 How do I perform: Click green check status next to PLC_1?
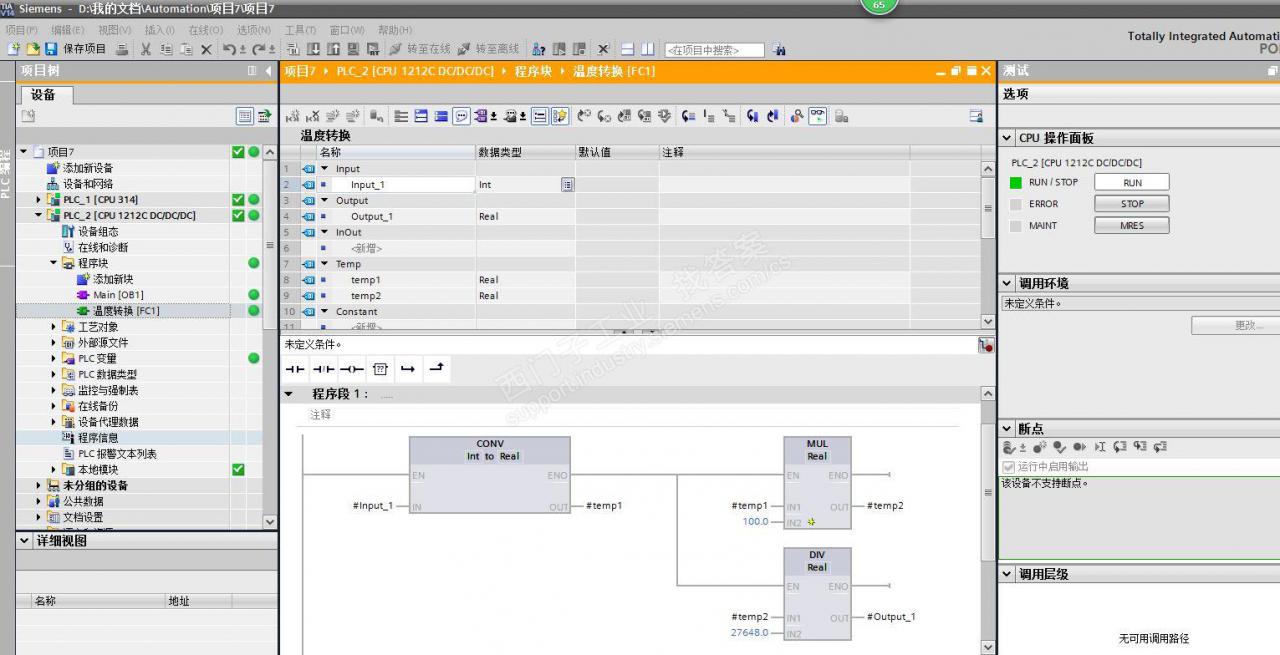[238, 199]
